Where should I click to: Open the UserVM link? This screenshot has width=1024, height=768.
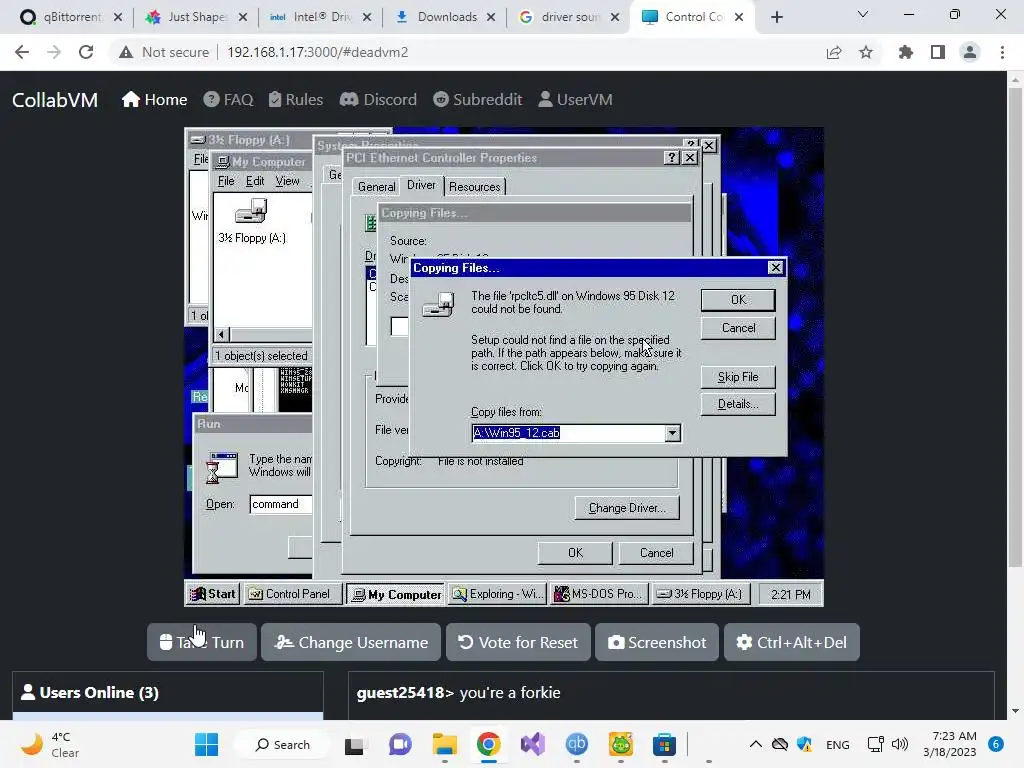pyautogui.click(x=575, y=99)
